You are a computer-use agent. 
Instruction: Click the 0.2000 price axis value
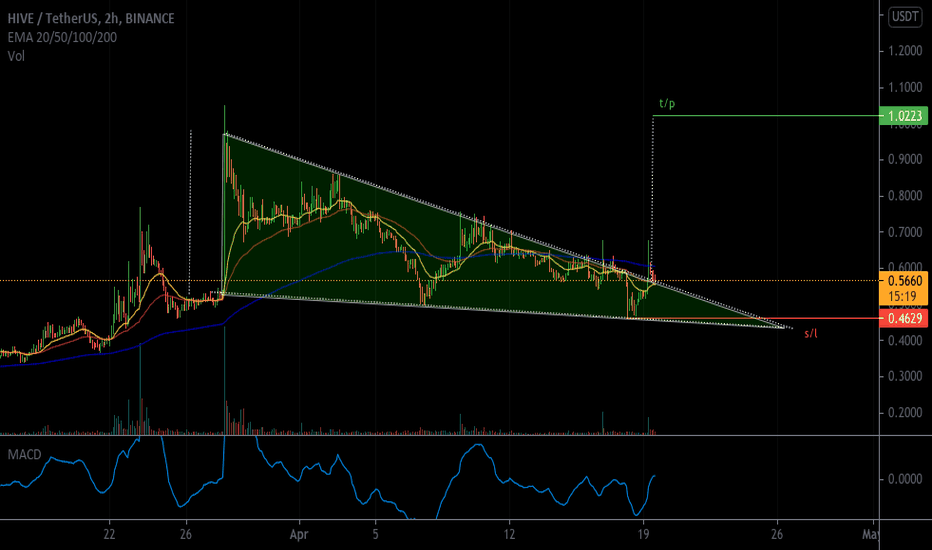[905, 413]
